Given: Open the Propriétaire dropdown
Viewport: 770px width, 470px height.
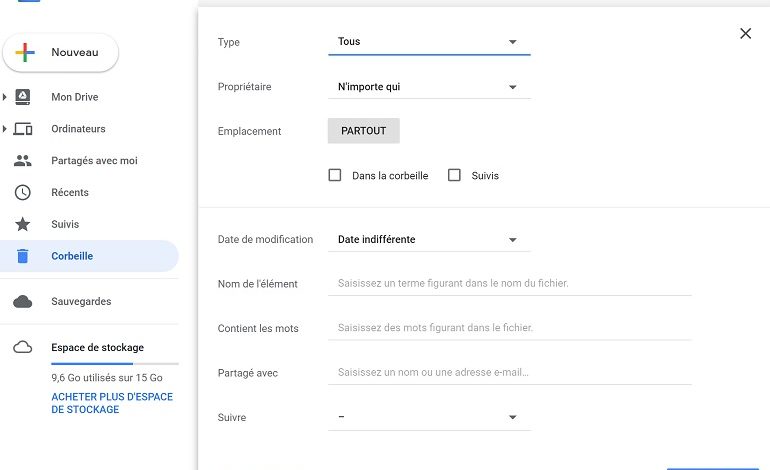Looking at the screenshot, I should (428, 87).
